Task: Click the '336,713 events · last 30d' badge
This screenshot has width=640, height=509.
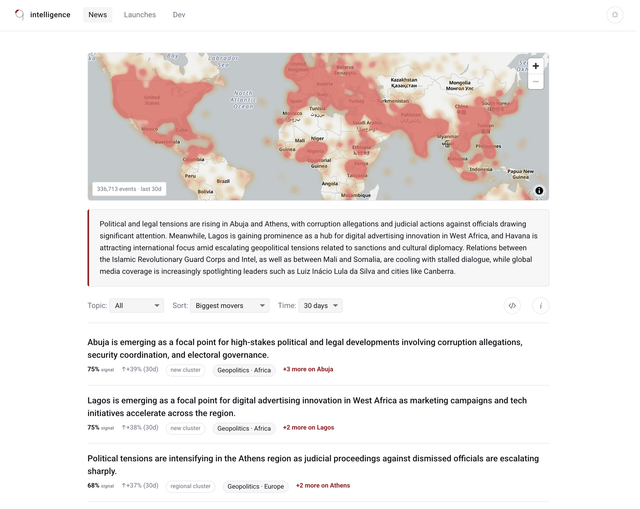Action: tap(129, 189)
